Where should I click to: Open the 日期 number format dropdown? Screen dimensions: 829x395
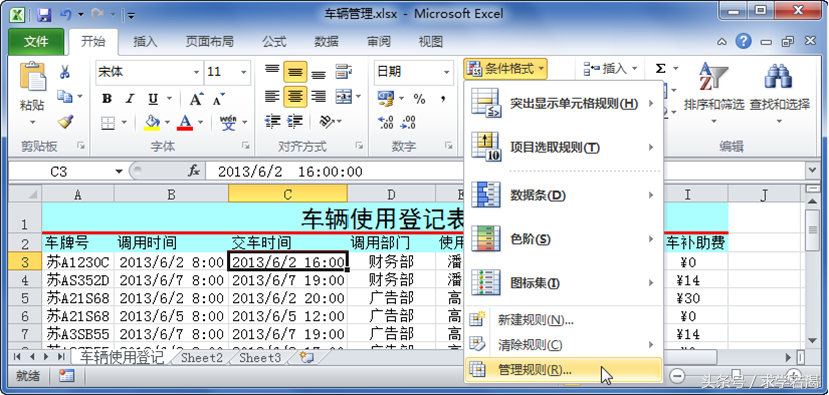(447, 72)
